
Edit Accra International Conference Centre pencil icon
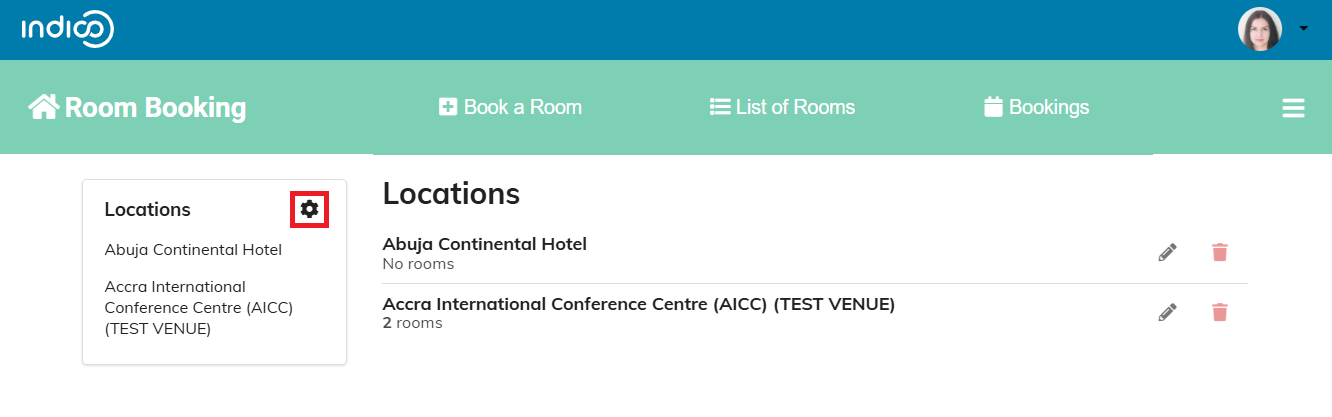click(x=1167, y=312)
